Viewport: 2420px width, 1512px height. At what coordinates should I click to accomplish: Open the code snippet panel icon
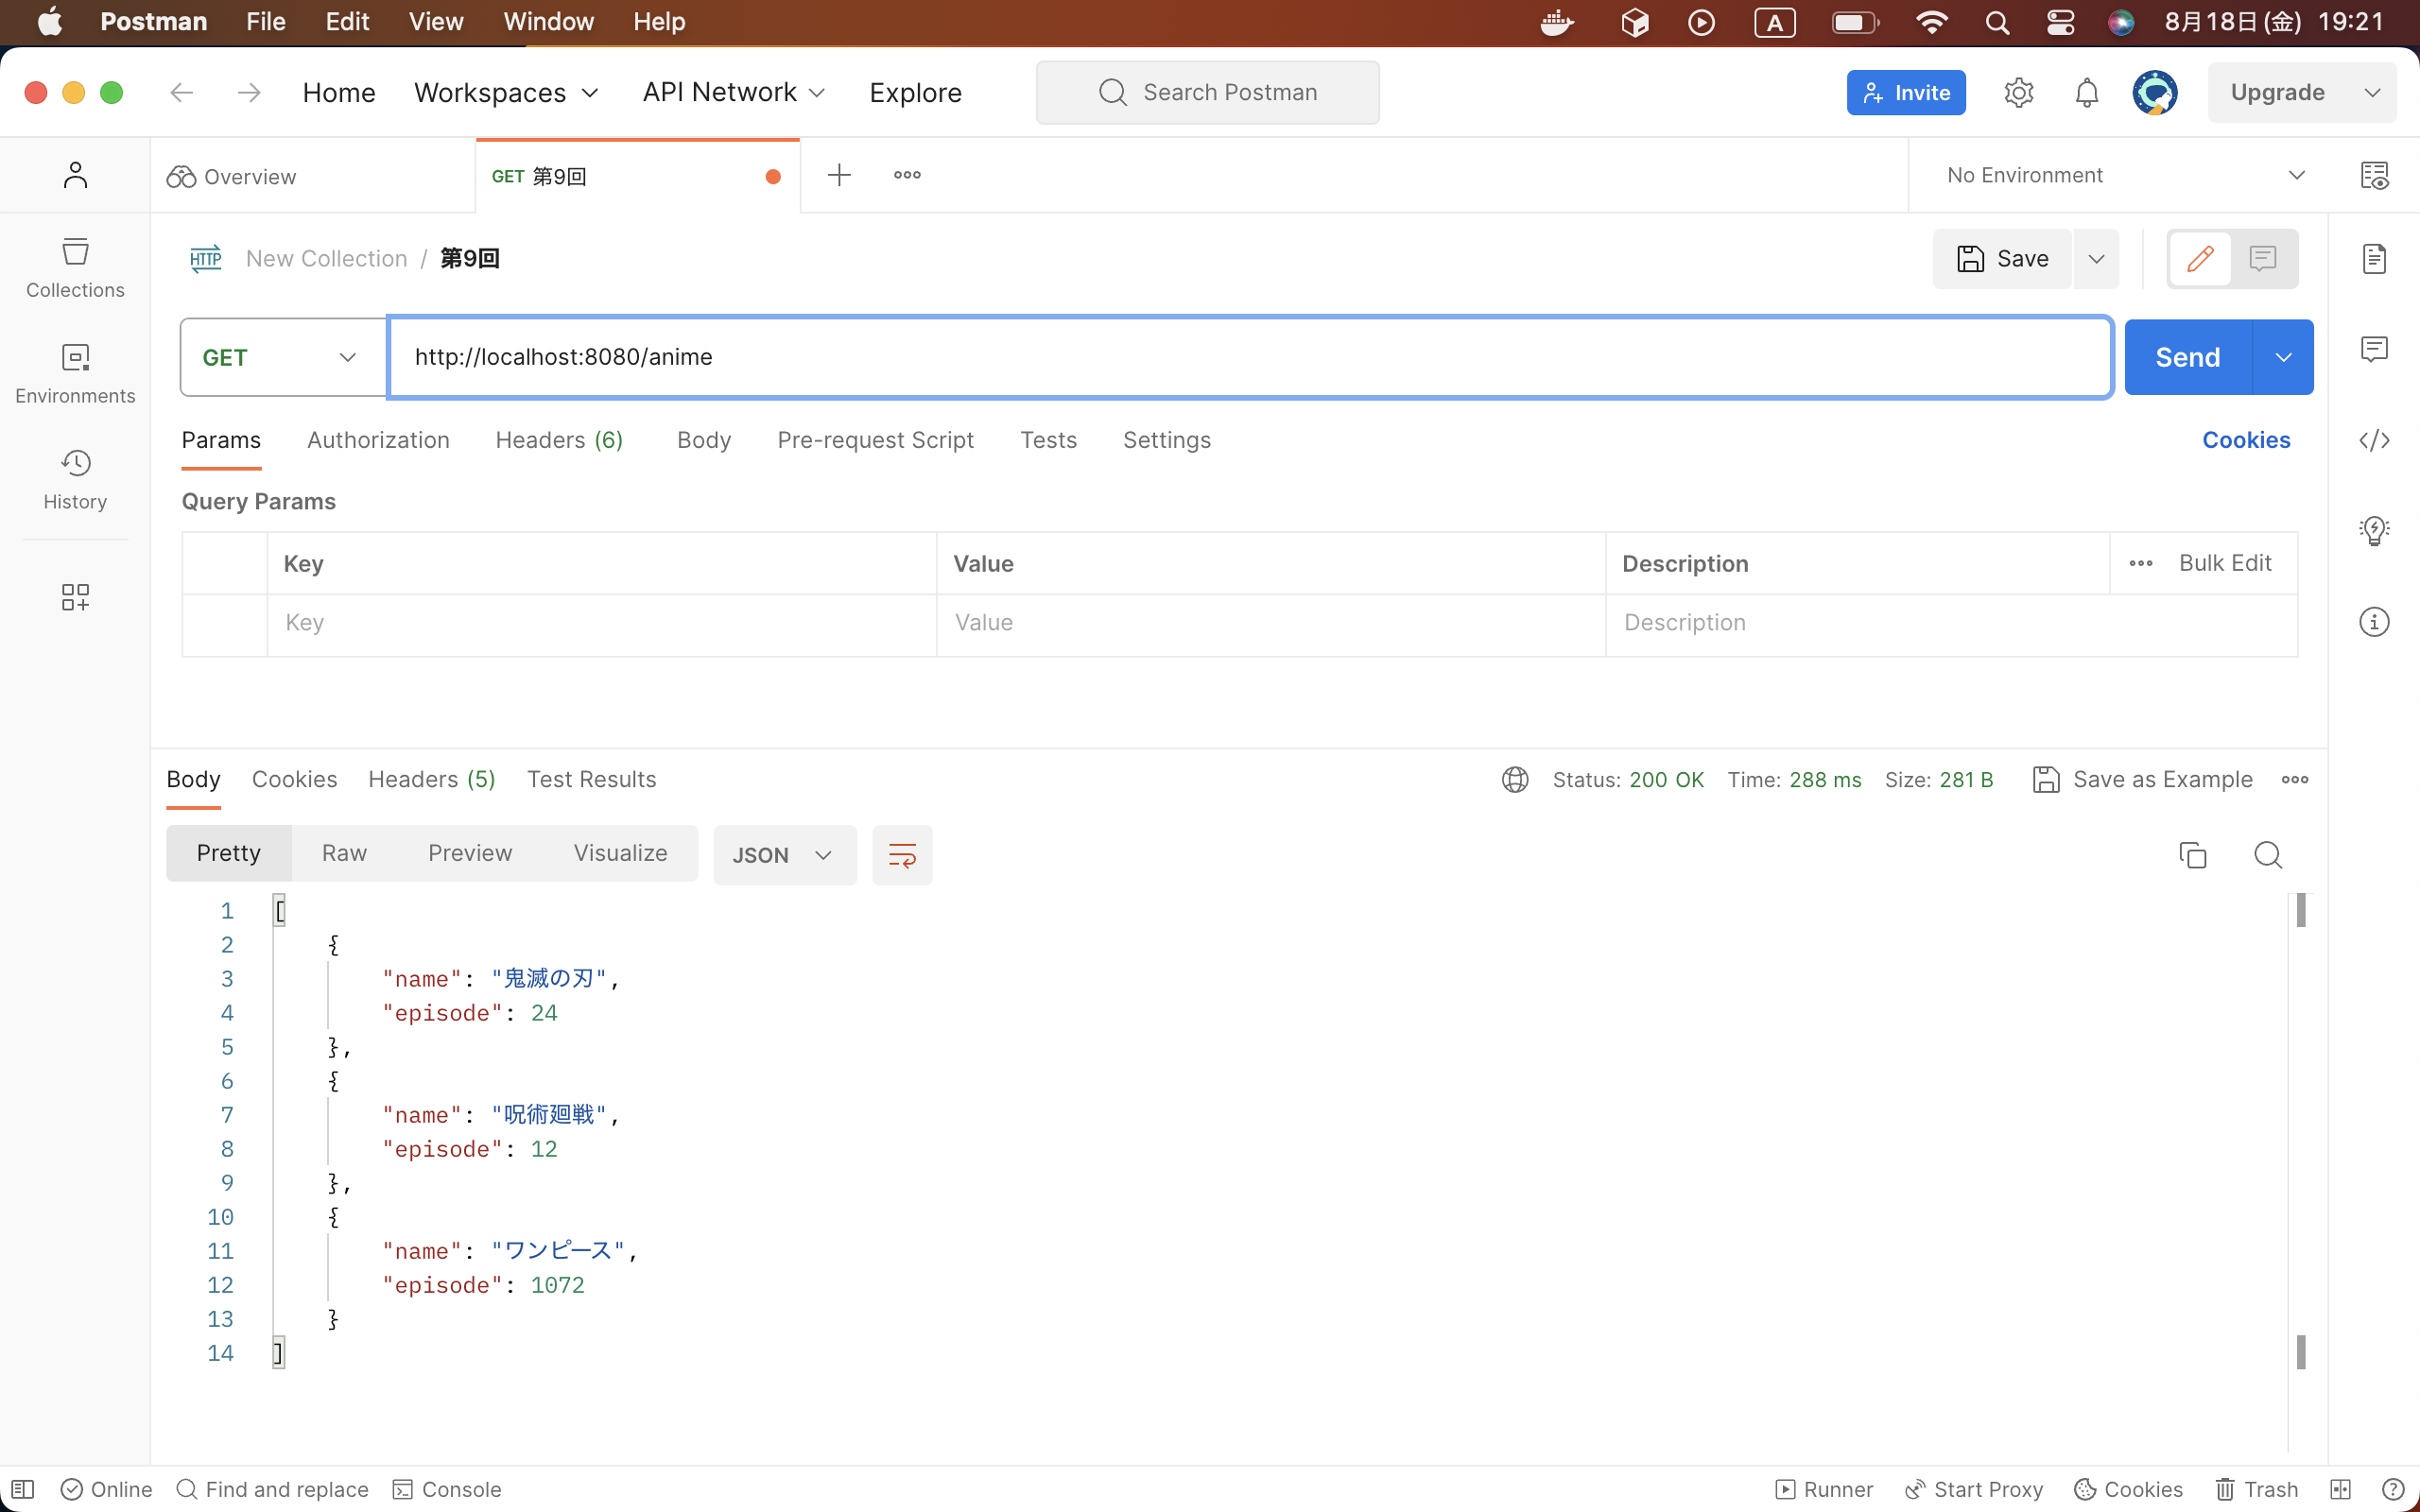2374,440
